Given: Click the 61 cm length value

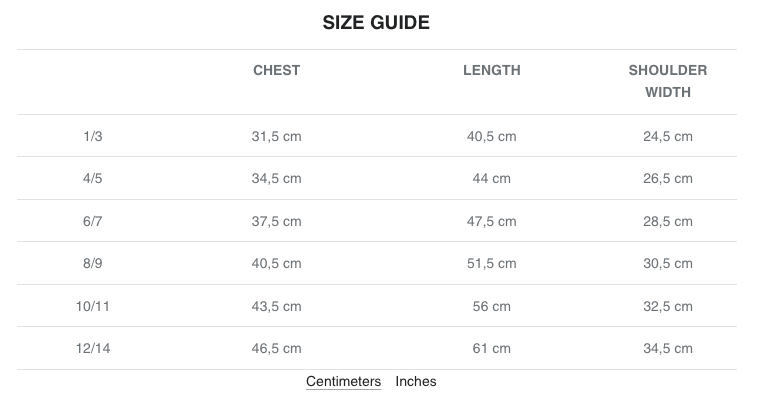Looking at the screenshot, I should [491, 348].
